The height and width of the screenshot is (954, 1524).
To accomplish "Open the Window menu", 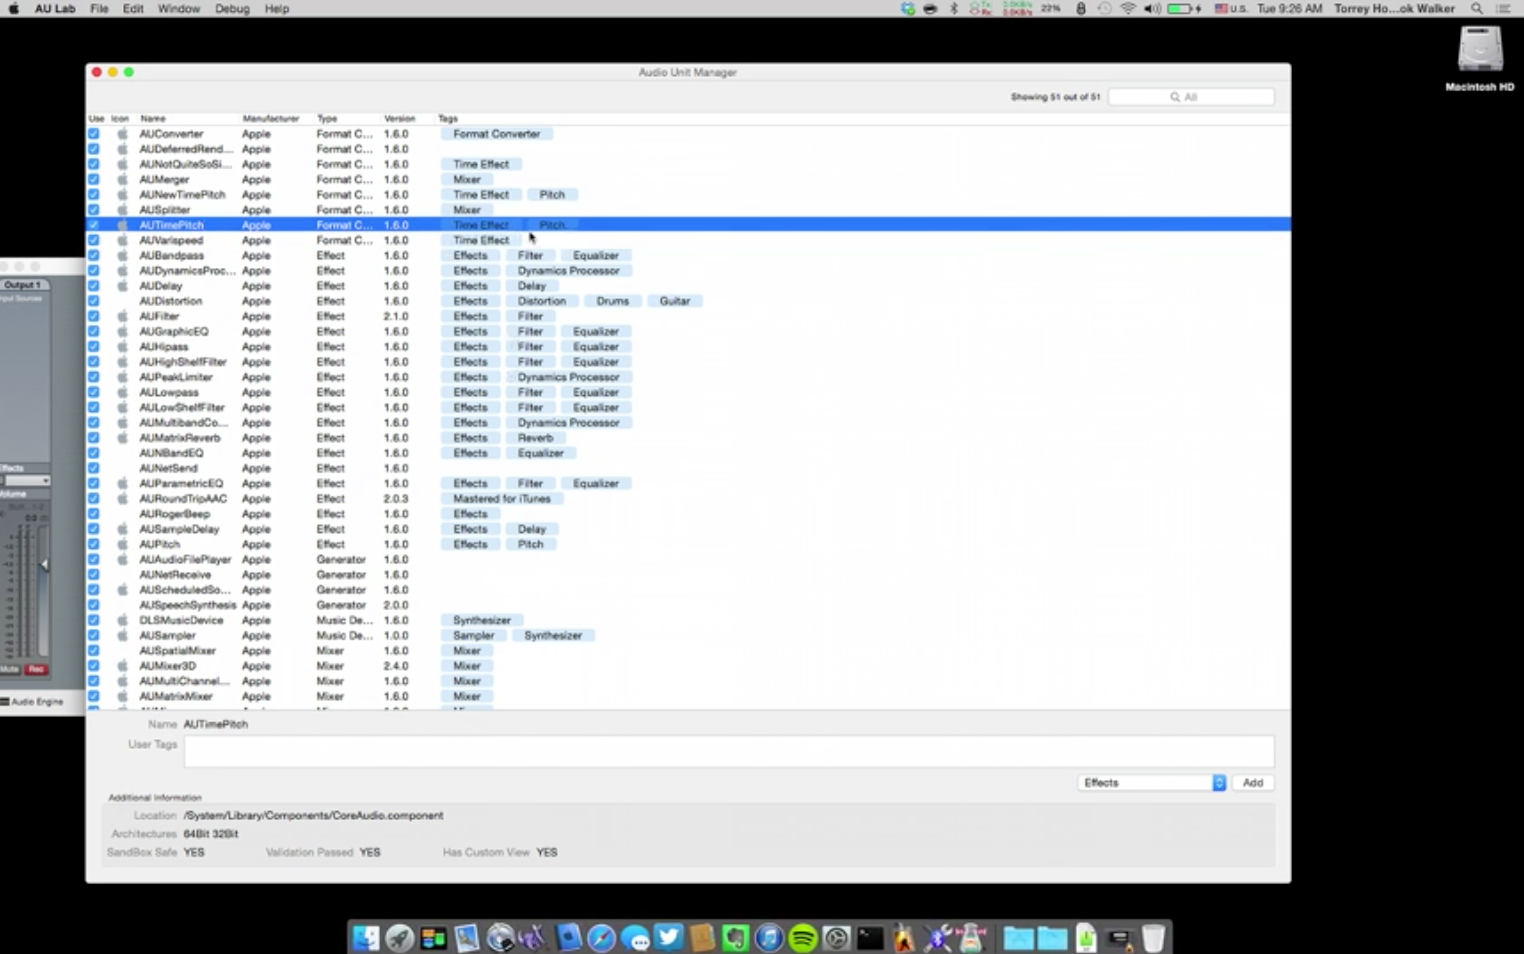I will tap(179, 9).
